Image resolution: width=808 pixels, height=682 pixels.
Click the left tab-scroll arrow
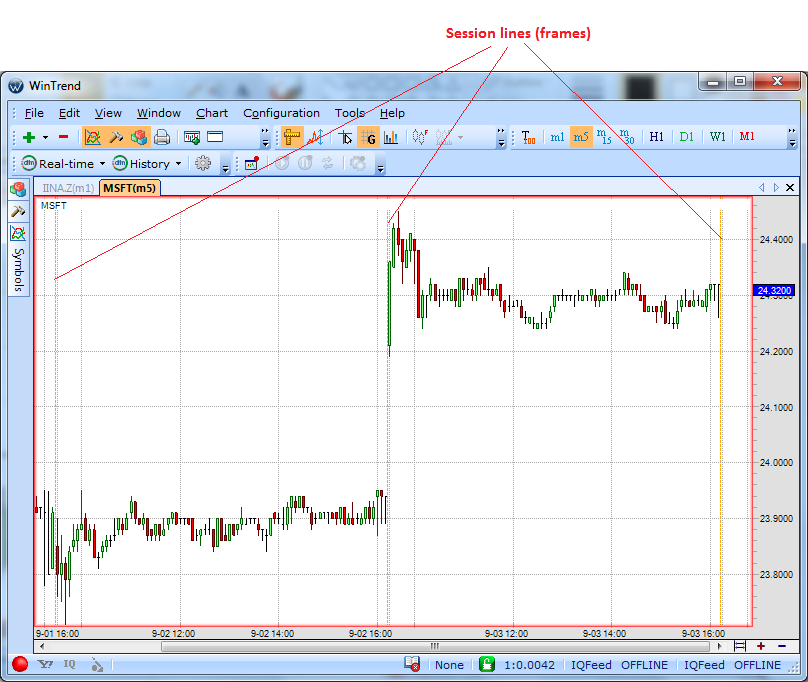(762, 188)
